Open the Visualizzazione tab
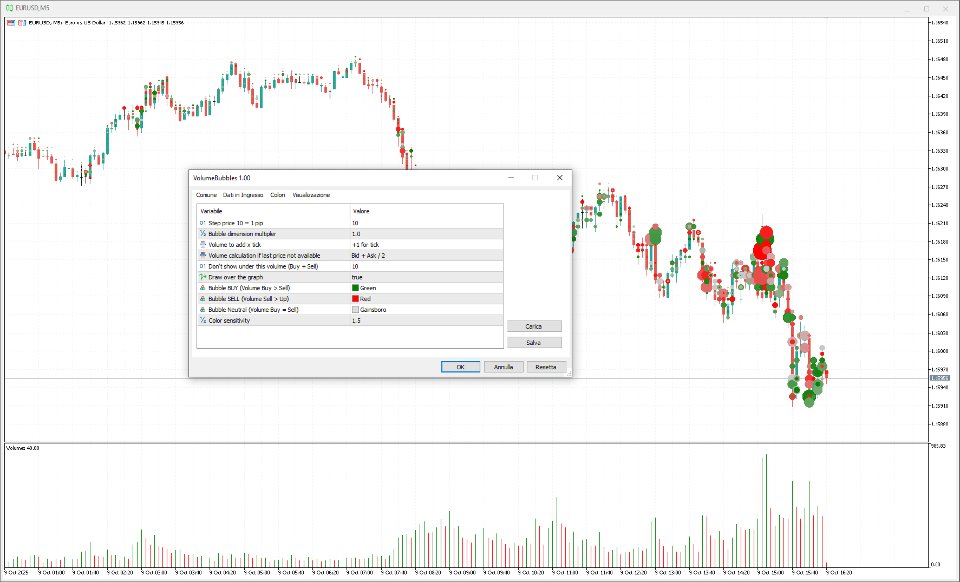Image resolution: width=960 pixels, height=582 pixels. point(312,195)
